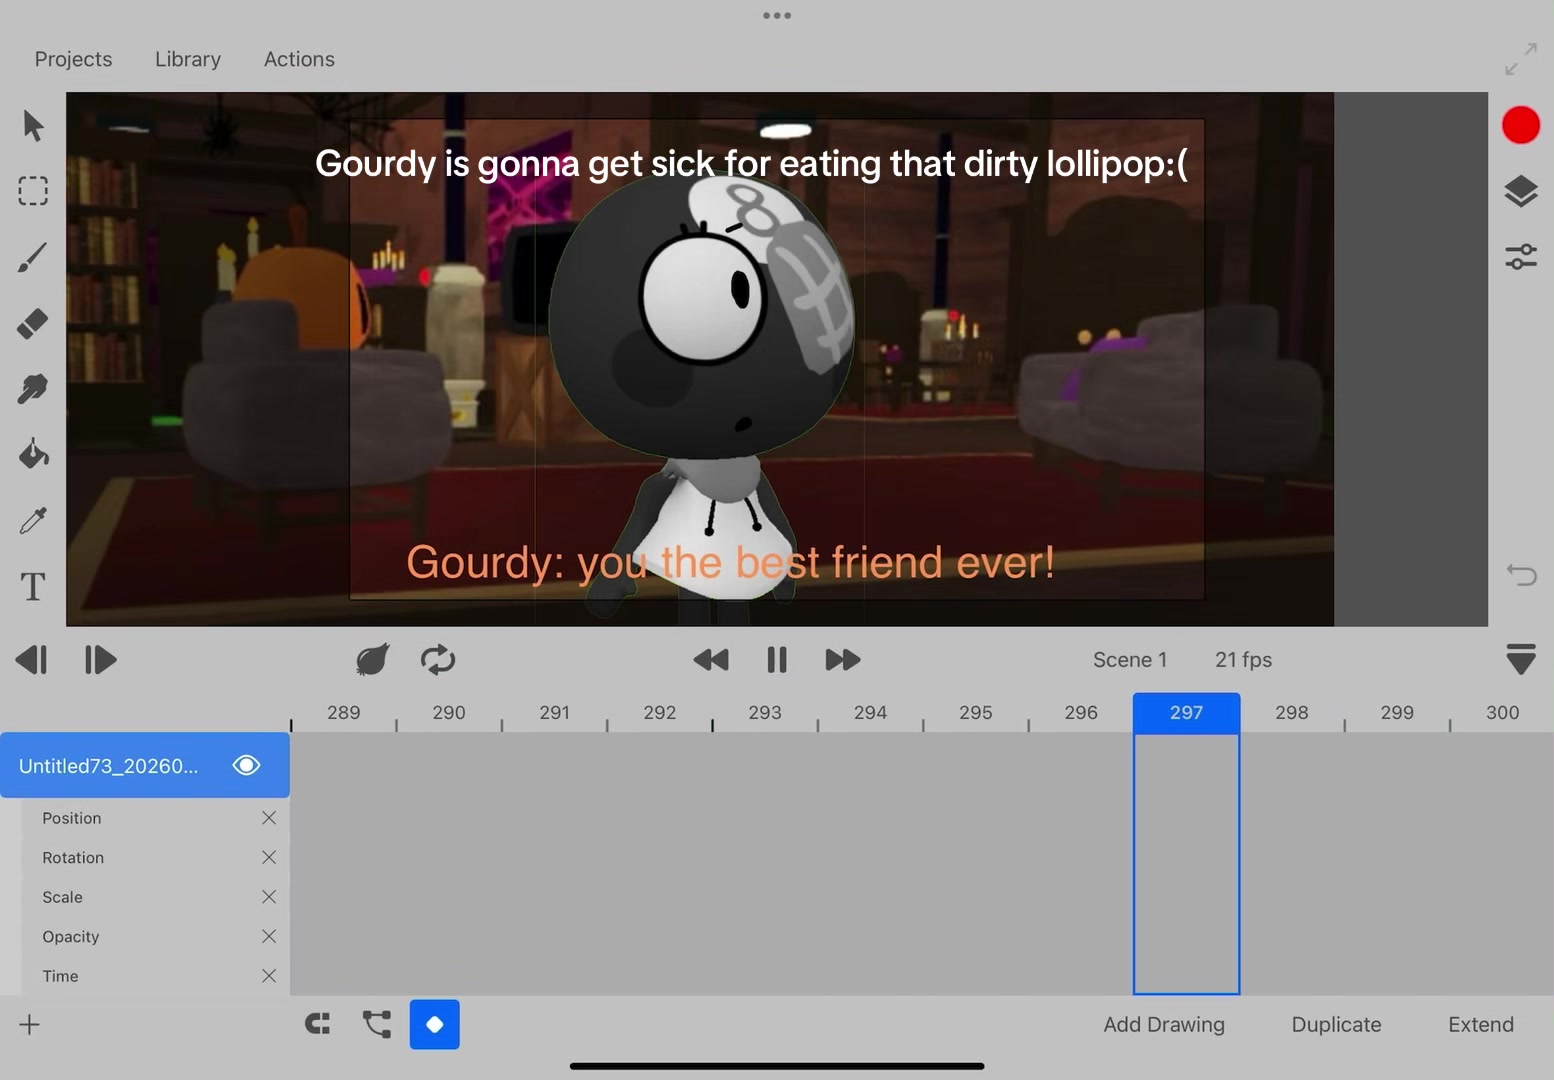The width and height of the screenshot is (1554, 1080).
Task: Open the adjustment sliders settings icon
Action: 1520,256
